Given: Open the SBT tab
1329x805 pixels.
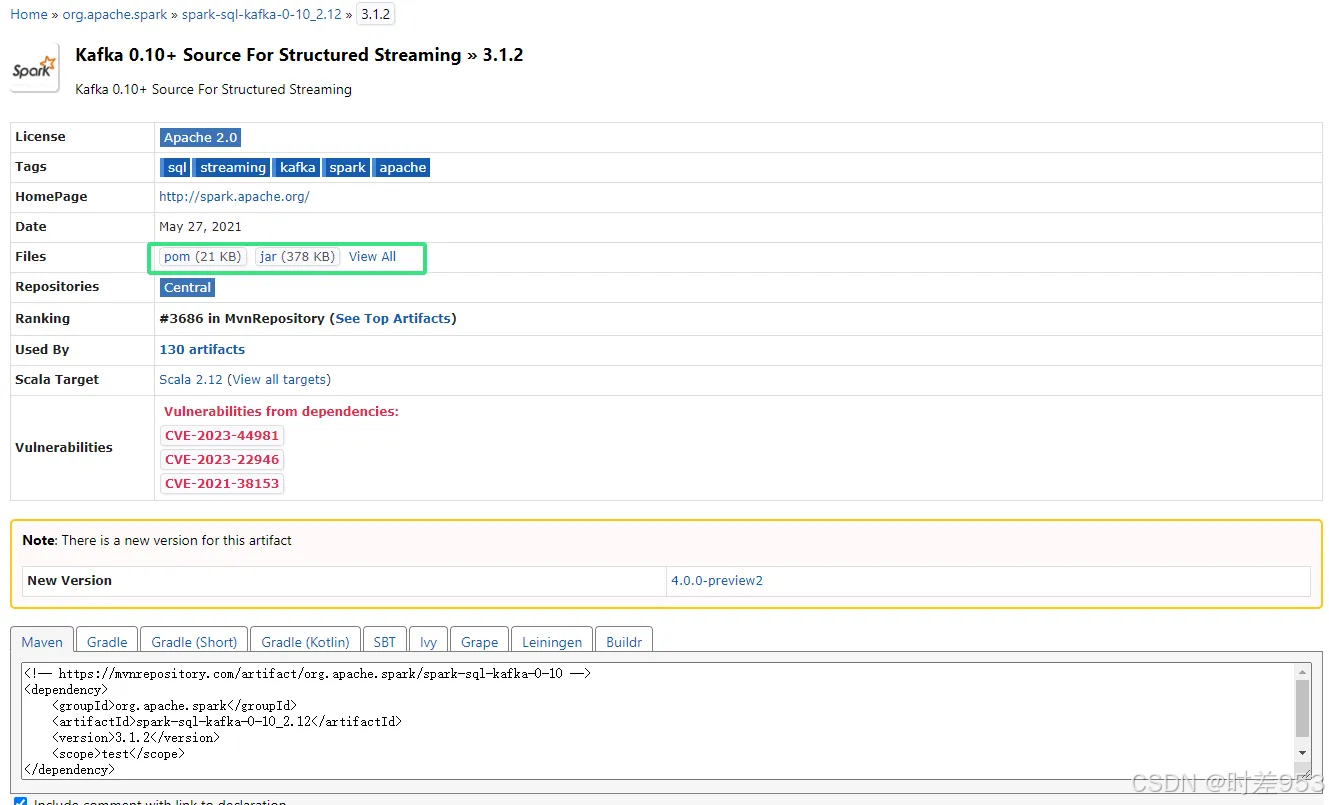Looking at the screenshot, I should pos(384,641).
